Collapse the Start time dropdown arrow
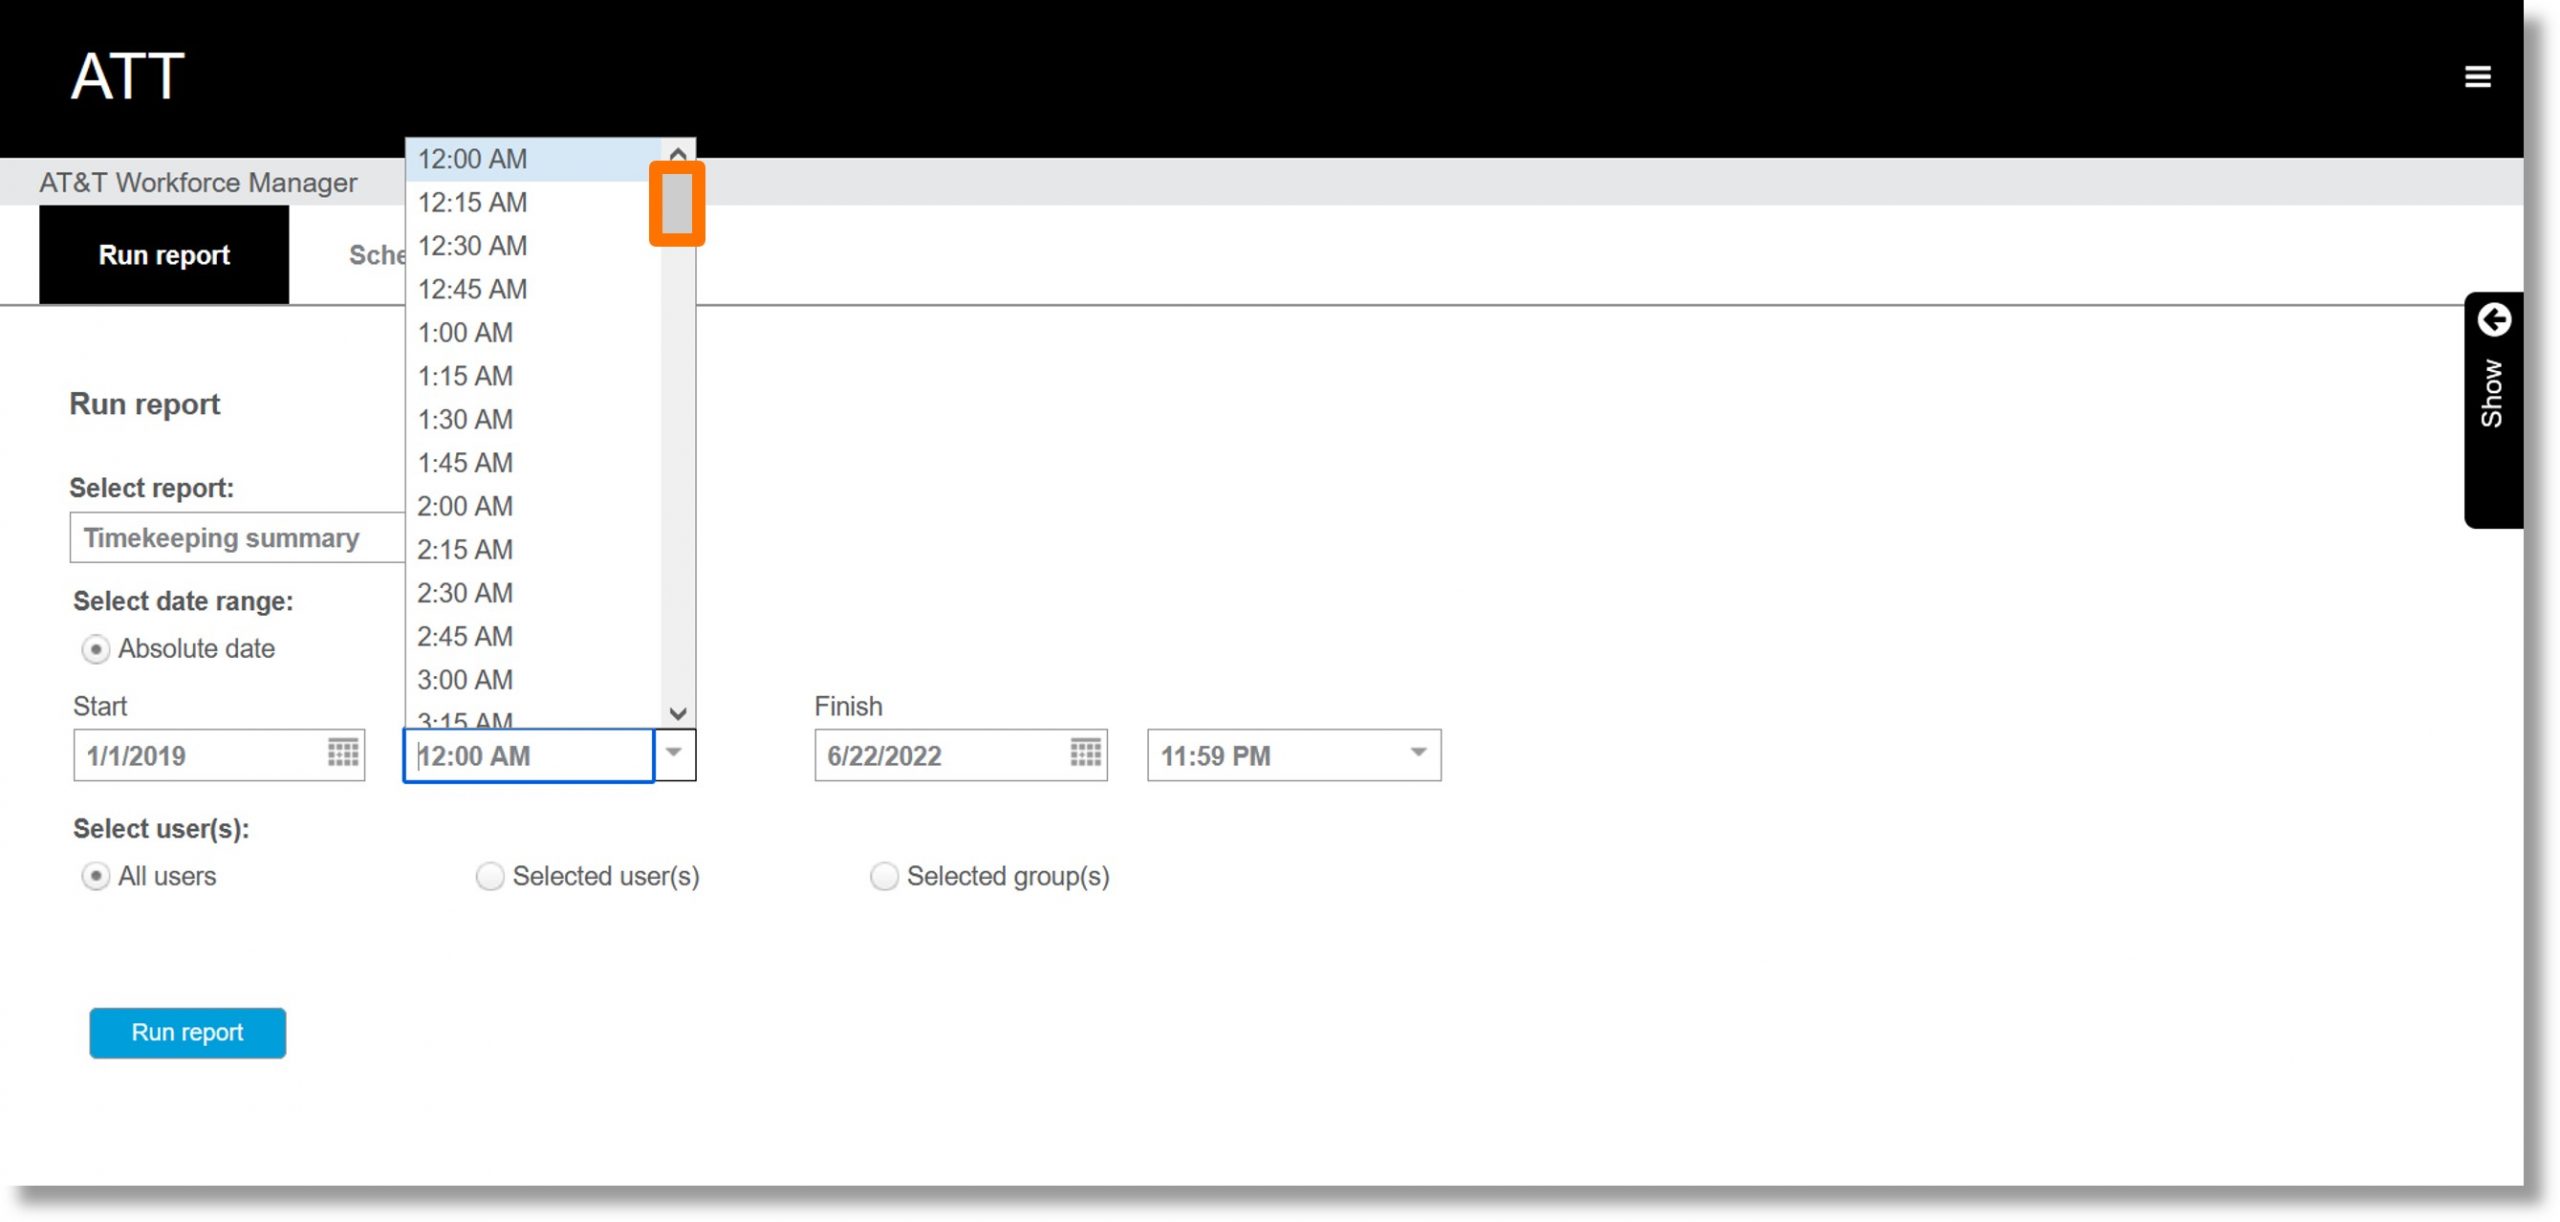The width and height of the screenshot is (2560, 1222). [x=674, y=755]
